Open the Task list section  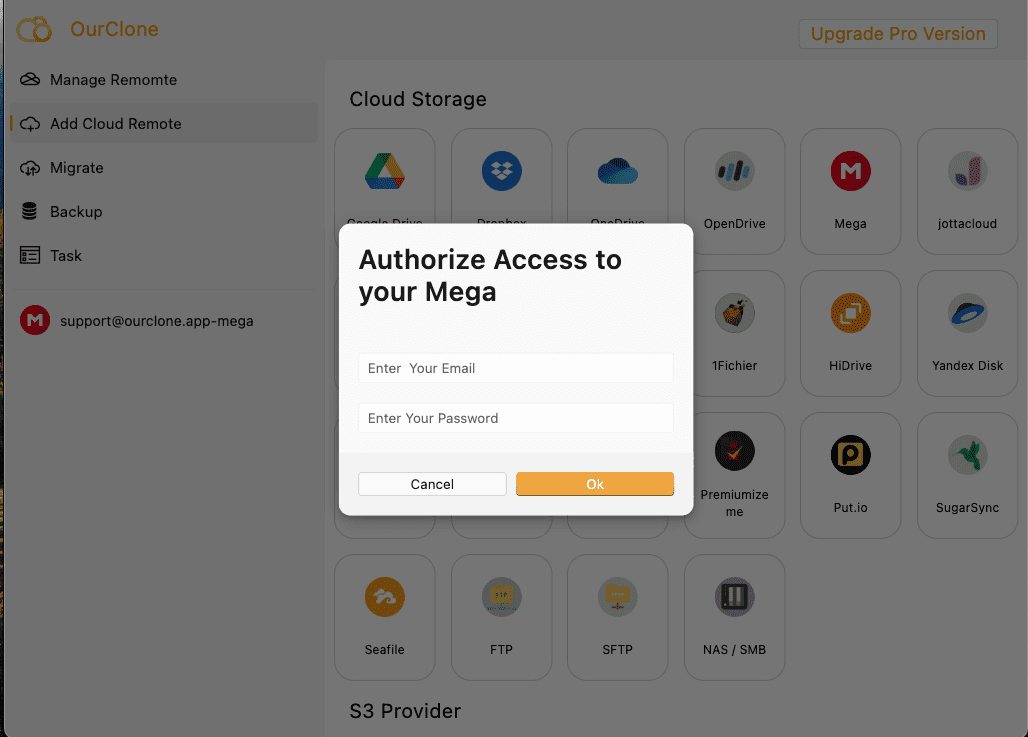click(164, 255)
